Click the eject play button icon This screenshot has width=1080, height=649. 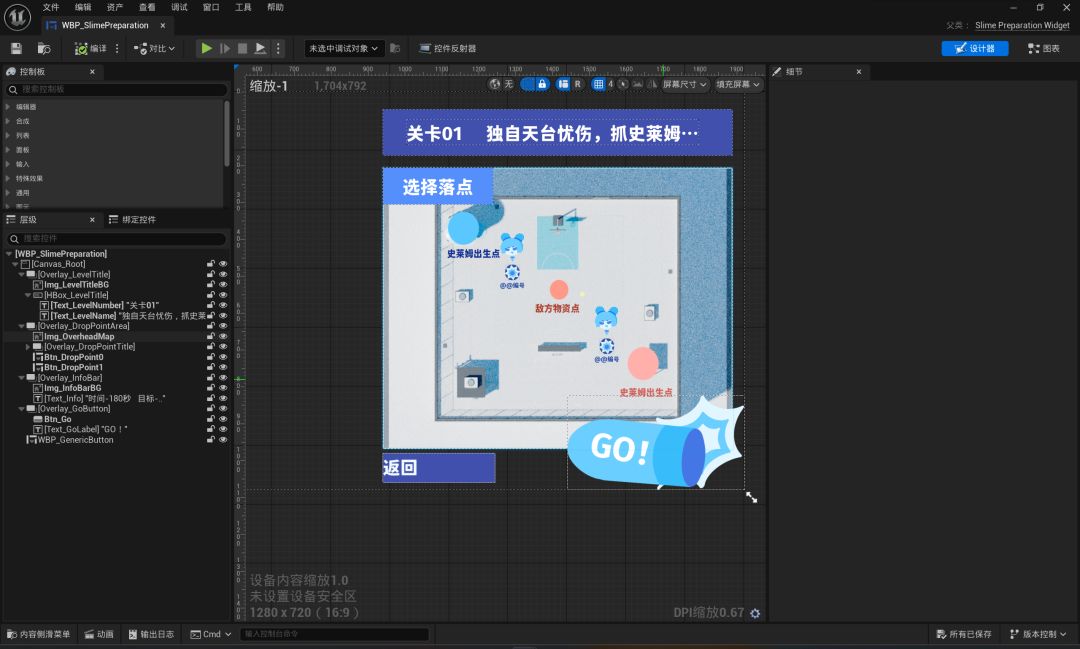point(260,48)
